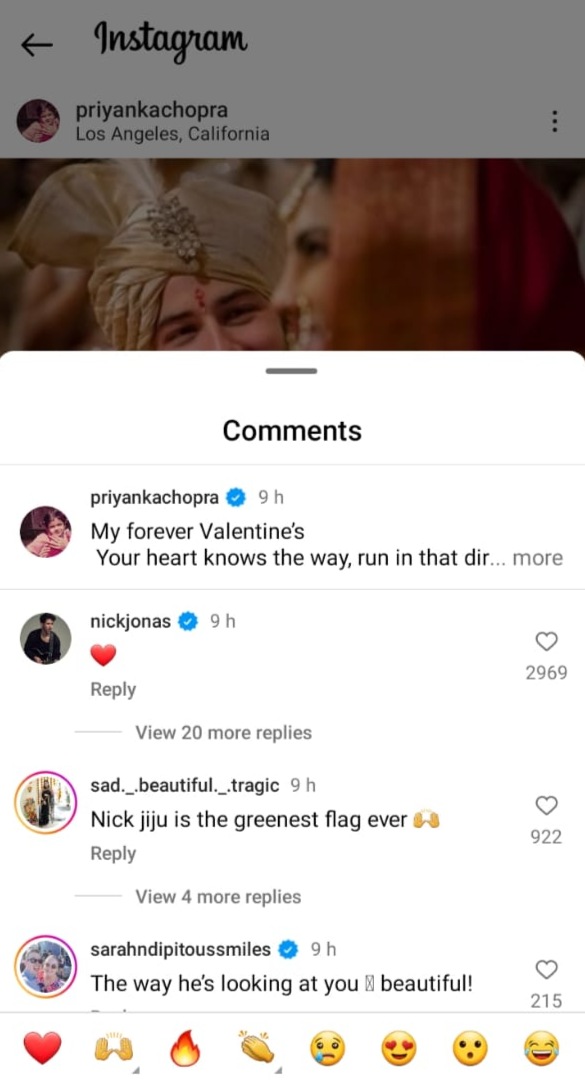
Task: Tap the back arrow at top left
Action: [36, 44]
